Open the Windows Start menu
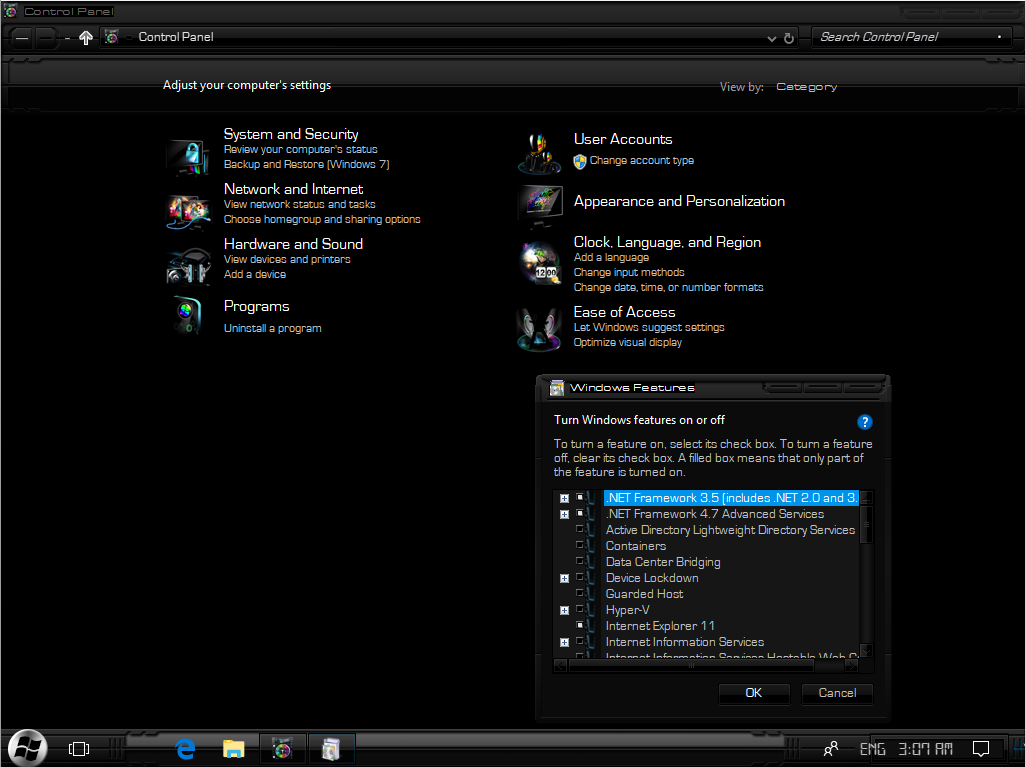 pyautogui.click(x=27, y=748)
